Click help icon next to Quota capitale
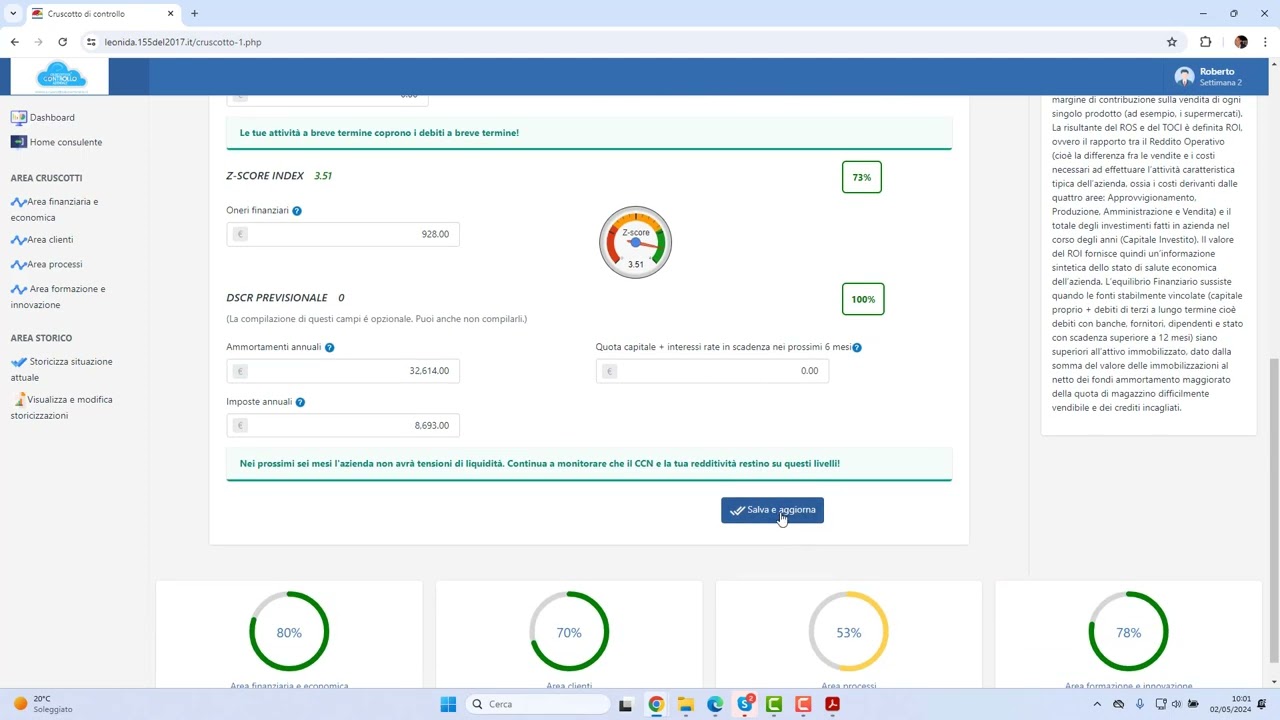The height and width of the screenshot is (720, 1280). (857, 348)
